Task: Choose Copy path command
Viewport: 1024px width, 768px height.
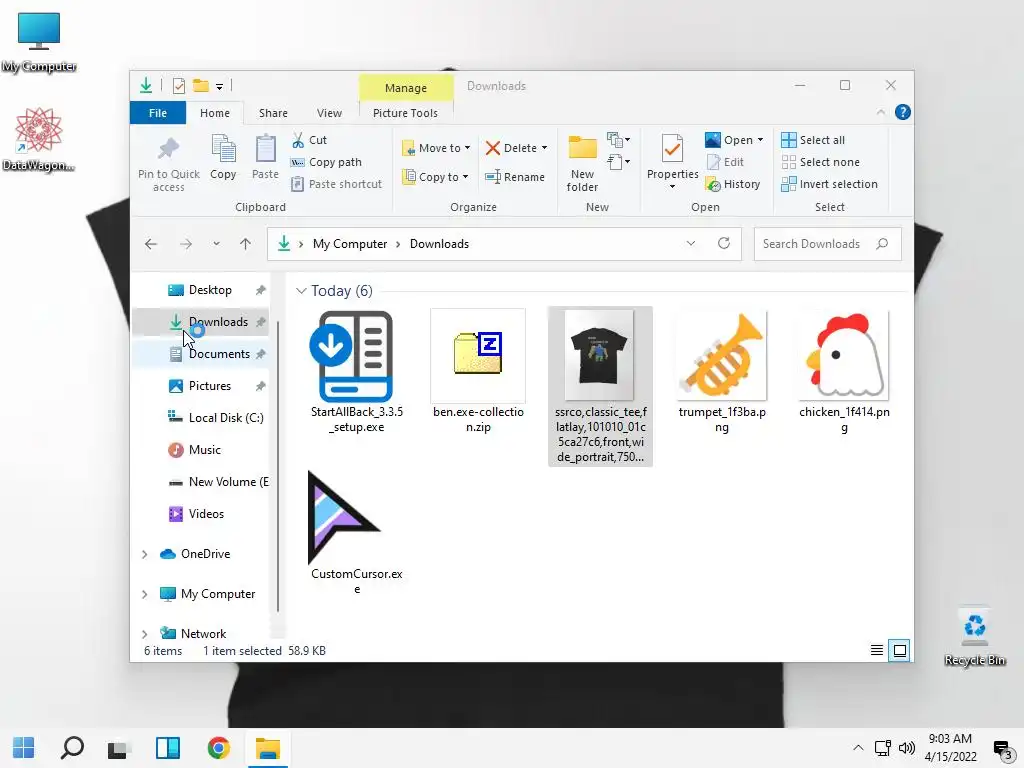Action: 327,162
